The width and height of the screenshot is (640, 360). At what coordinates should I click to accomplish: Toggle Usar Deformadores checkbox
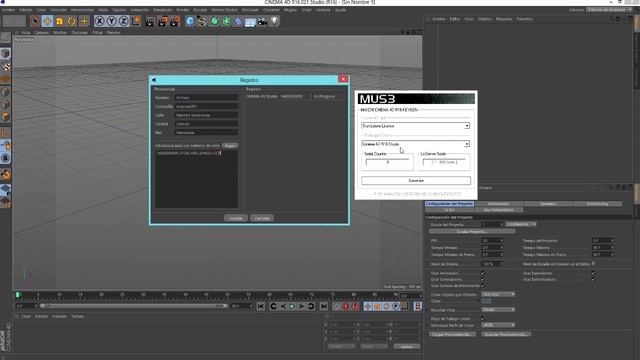click(593, 280)
